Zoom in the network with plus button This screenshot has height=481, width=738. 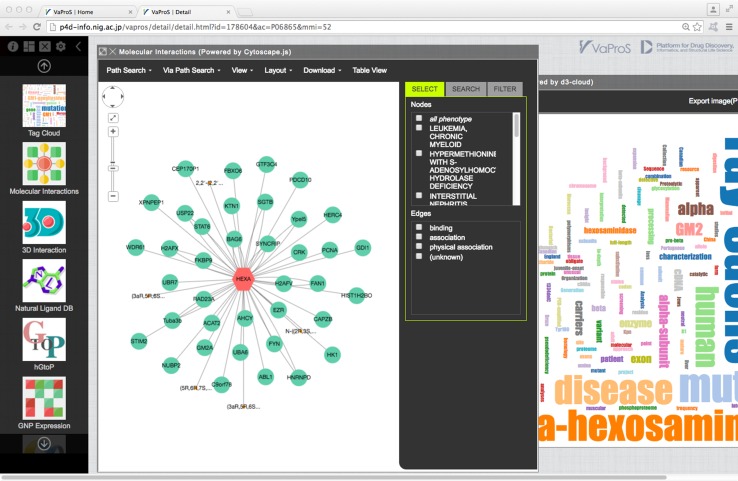coord(113,132)
